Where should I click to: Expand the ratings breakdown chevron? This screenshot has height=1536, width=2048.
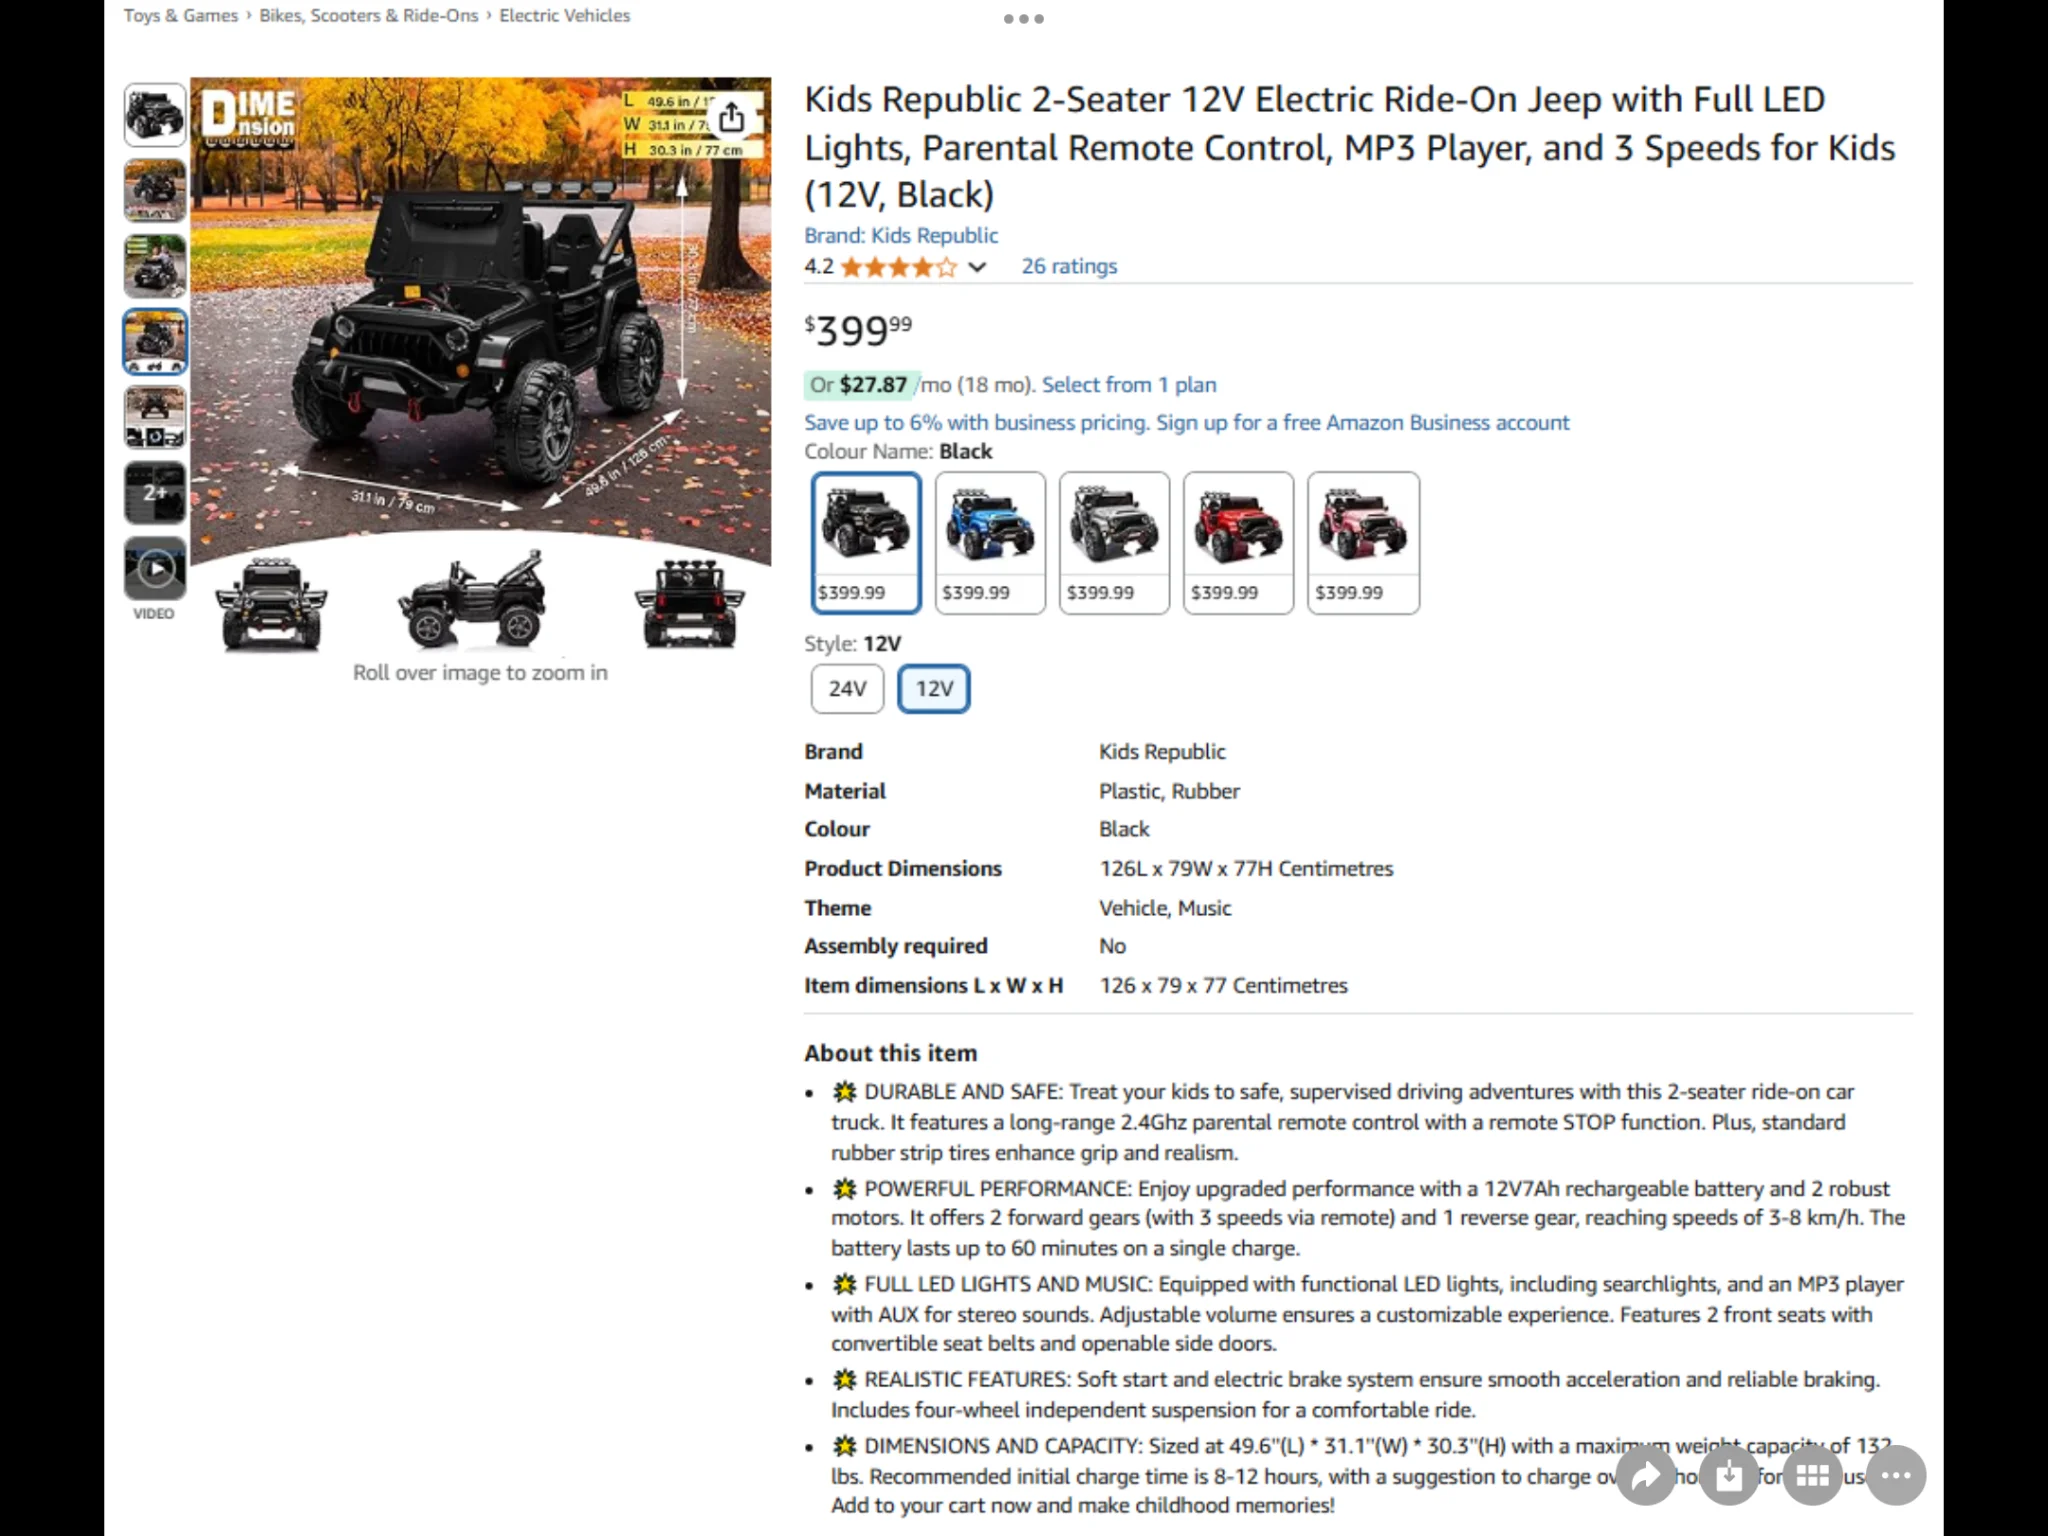978,267
